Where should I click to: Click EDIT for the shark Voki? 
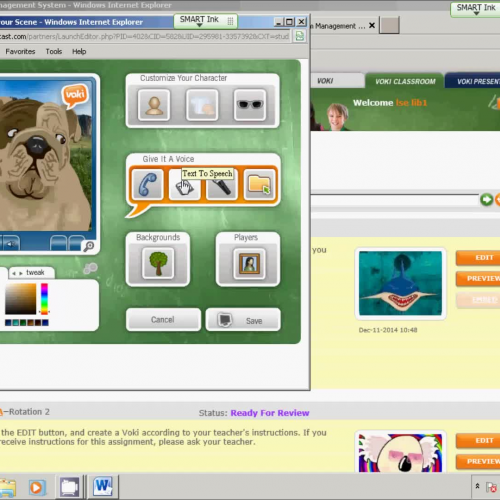point(478,258)
